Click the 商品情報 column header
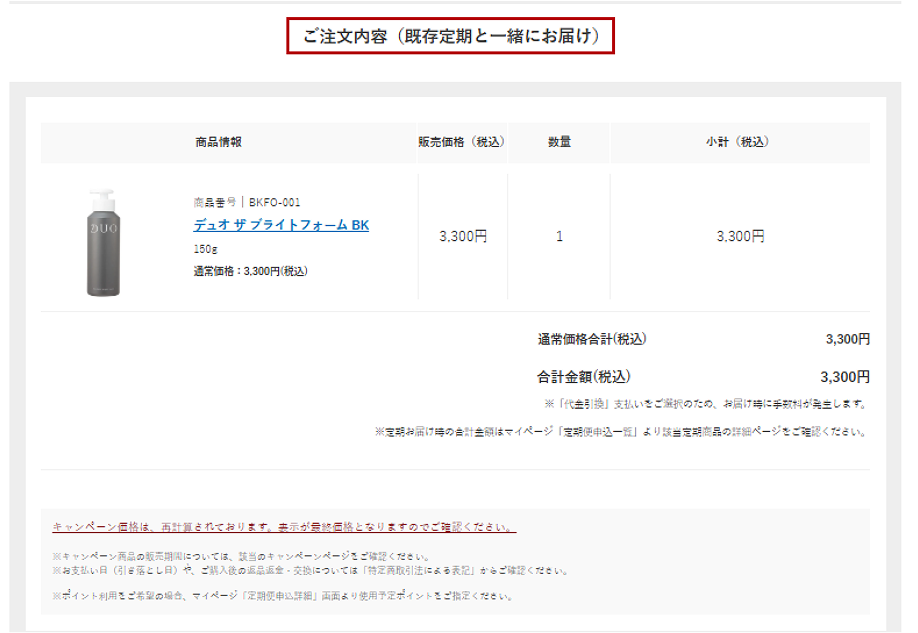918x633 pixels. pos(218,142)
